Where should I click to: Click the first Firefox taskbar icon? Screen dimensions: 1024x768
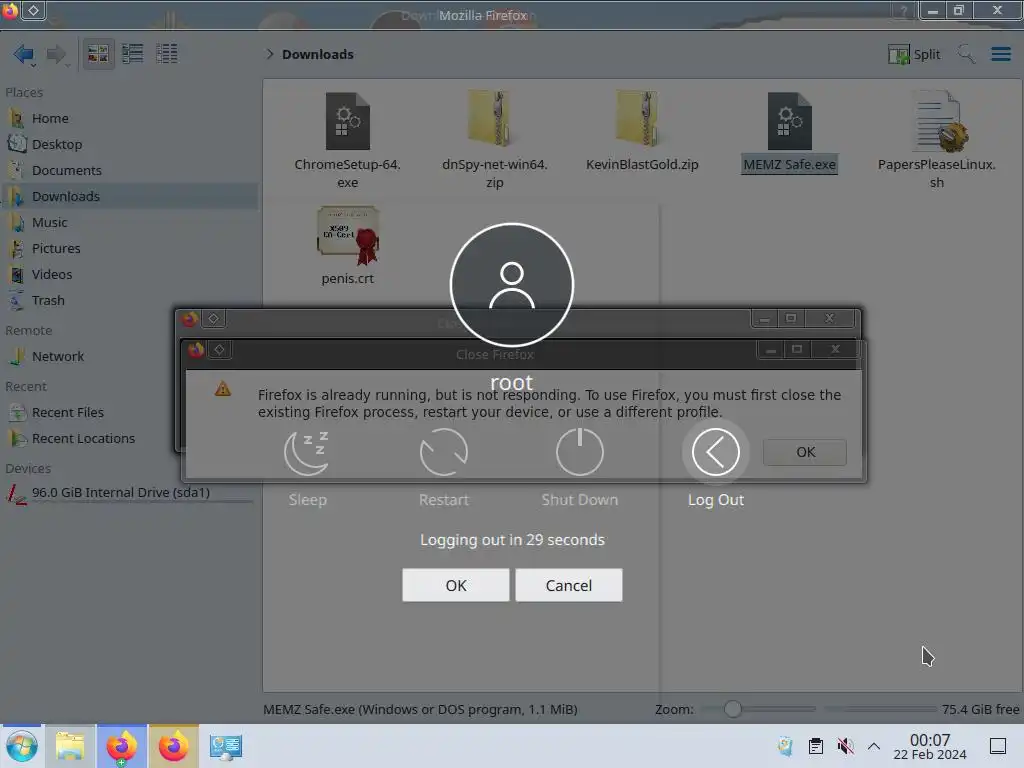pyautogui.click(x=121, y=746)
